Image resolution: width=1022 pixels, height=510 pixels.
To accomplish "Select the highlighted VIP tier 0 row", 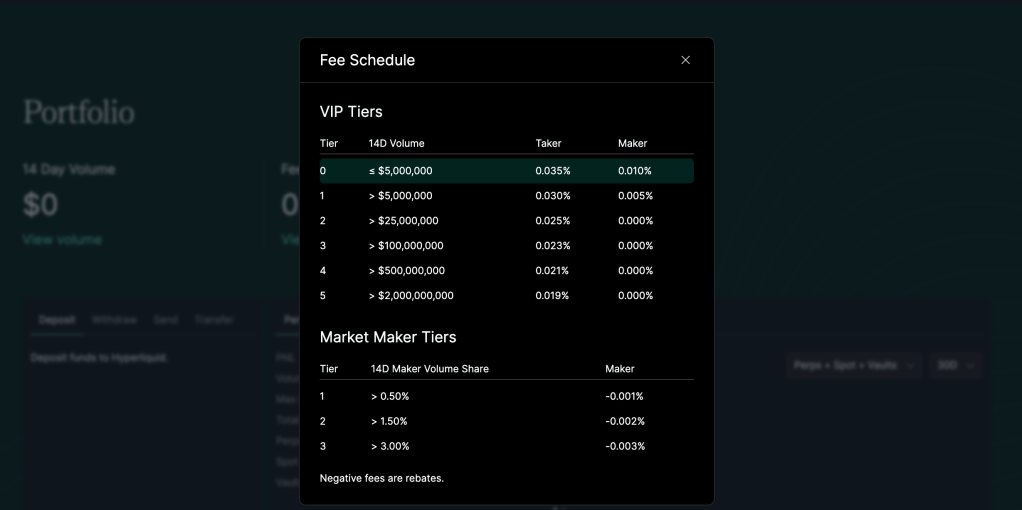I will click(506, 171).
